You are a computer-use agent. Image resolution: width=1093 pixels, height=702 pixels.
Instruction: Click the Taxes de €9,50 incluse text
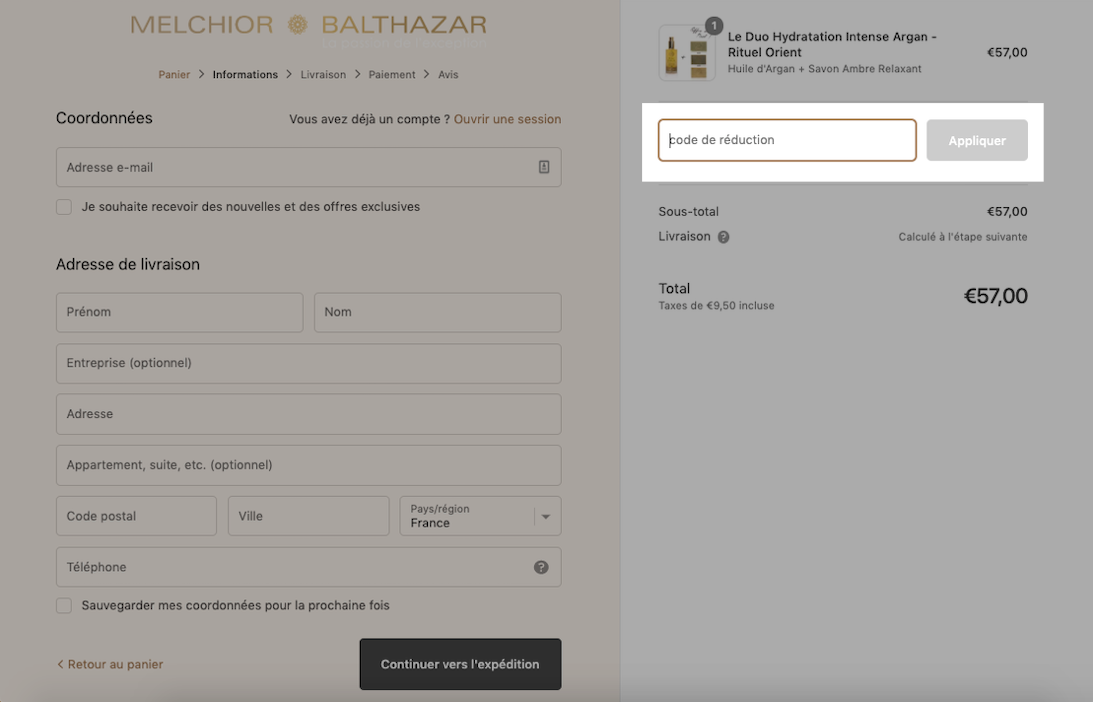tap(717, 305)
